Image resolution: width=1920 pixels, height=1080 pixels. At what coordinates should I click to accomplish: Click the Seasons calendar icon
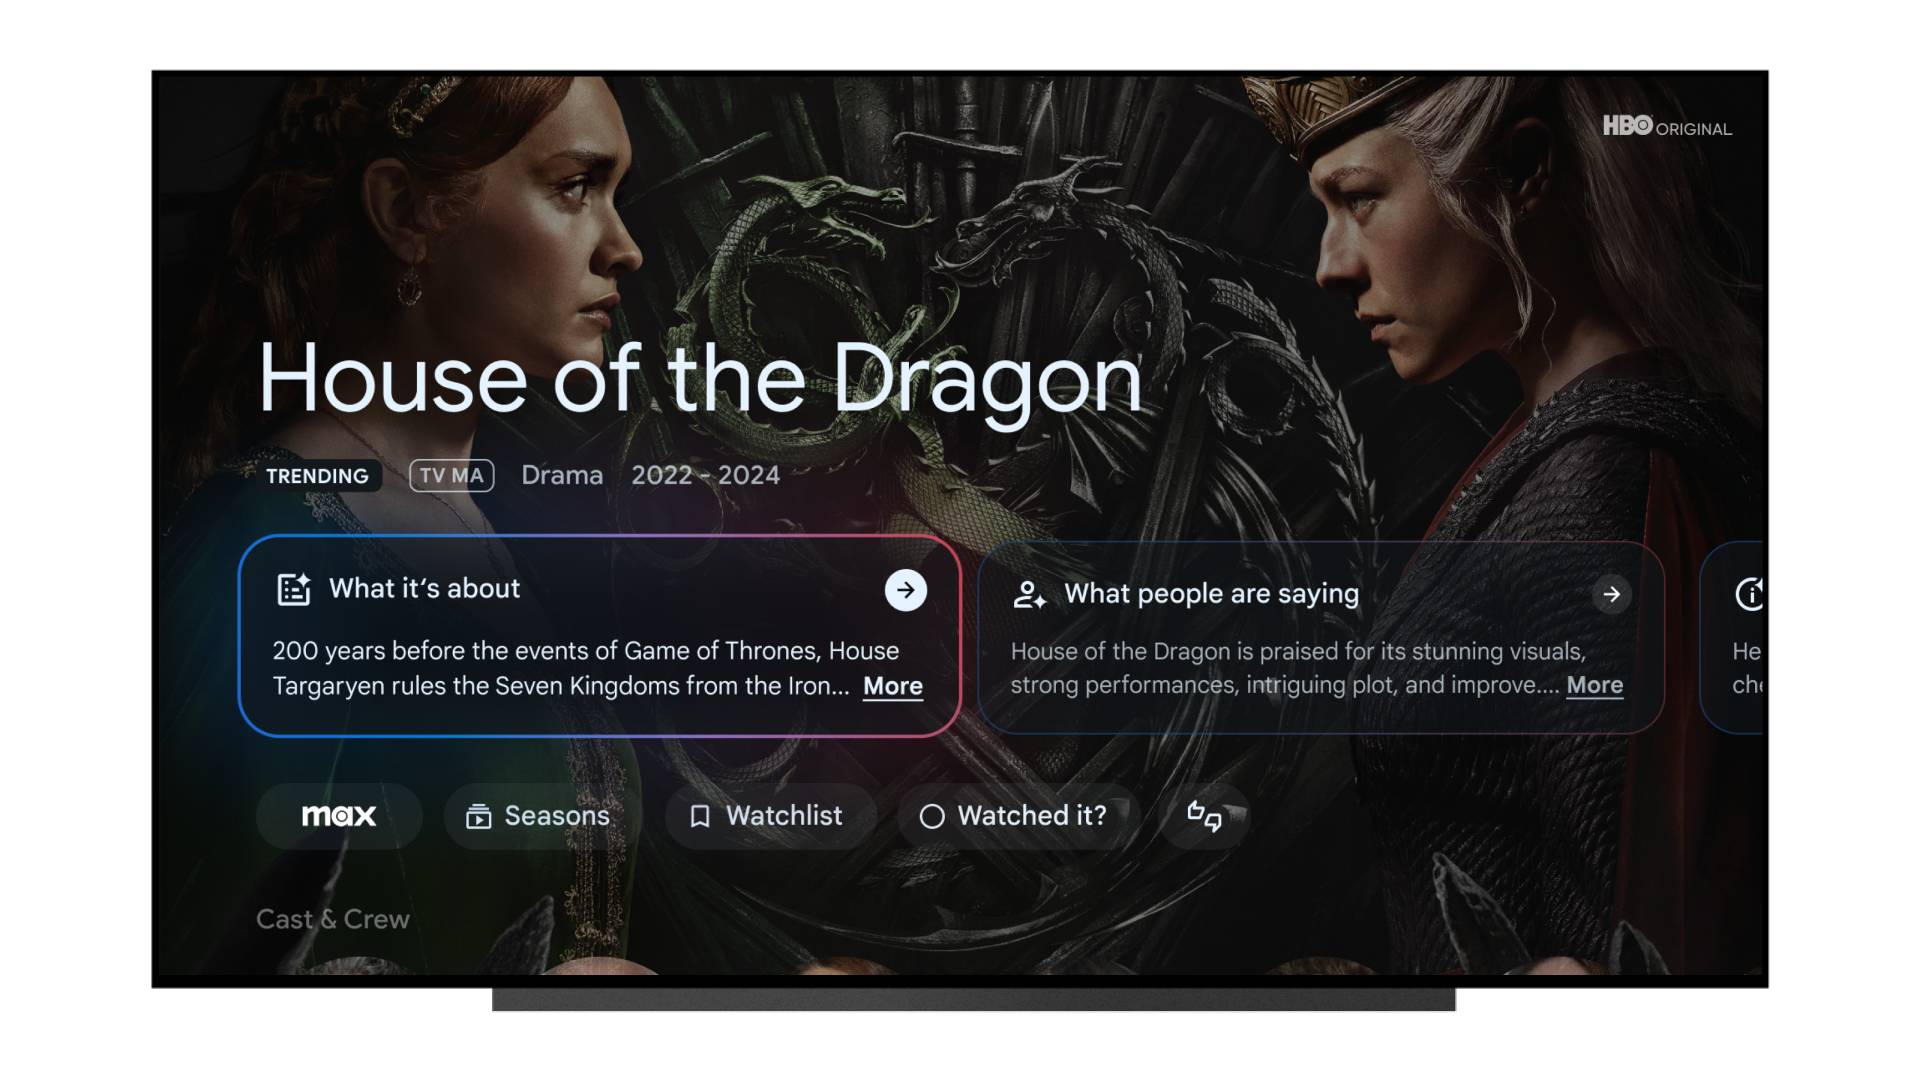pos(475,815)
